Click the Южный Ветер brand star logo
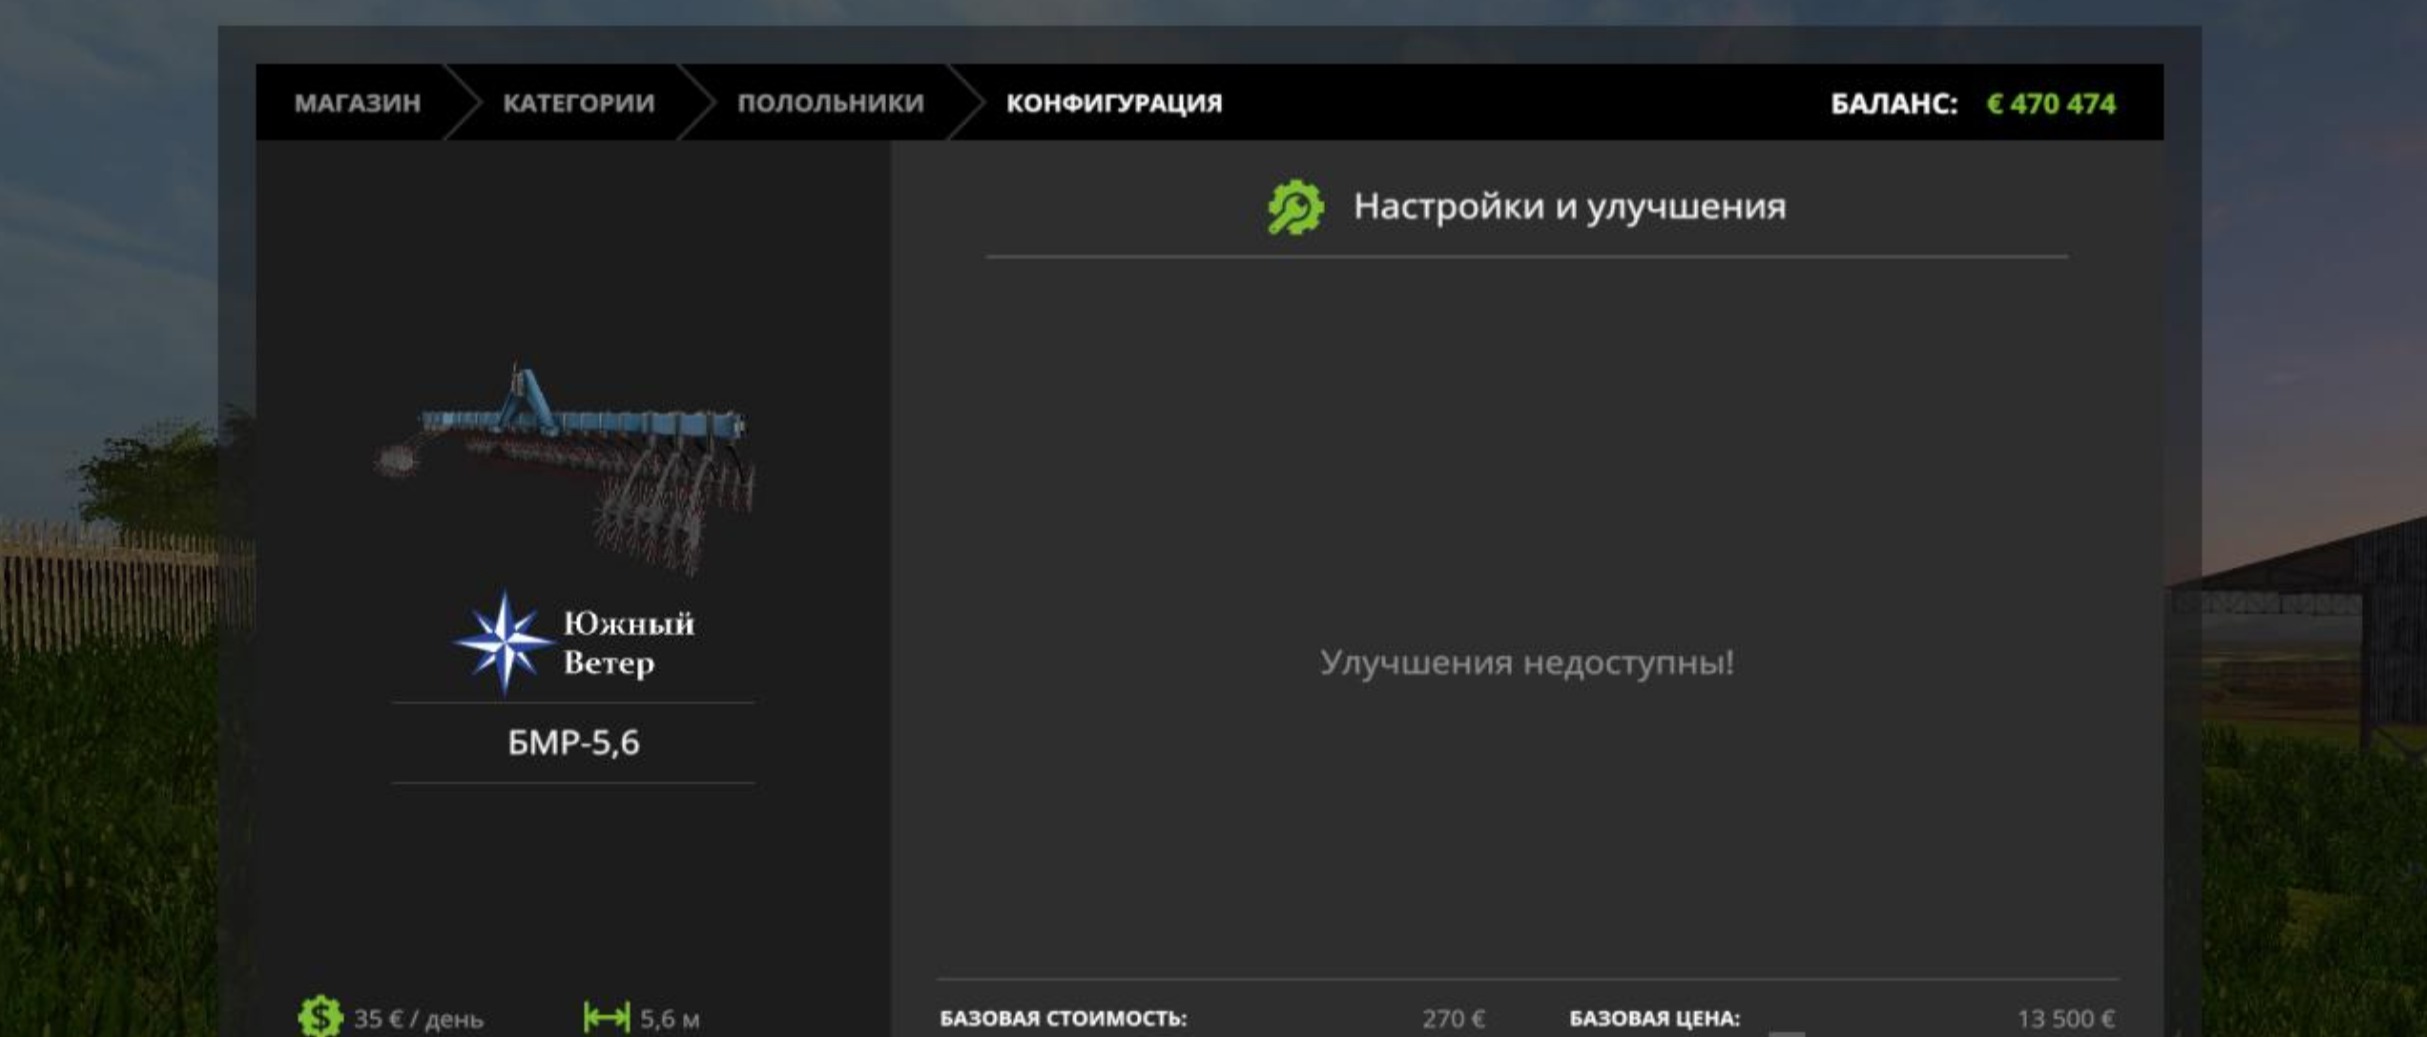 pos(503,643)
